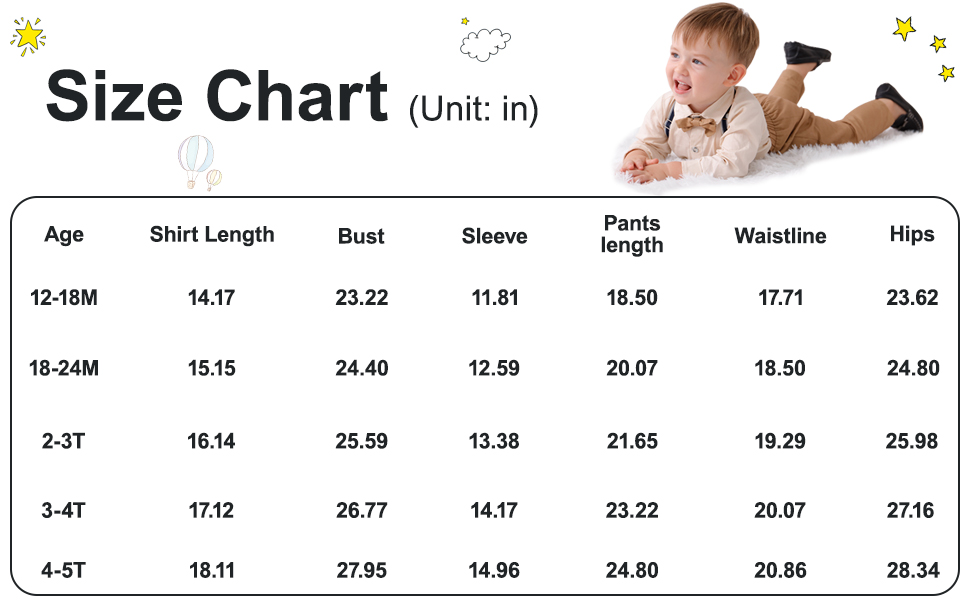Click the Waistline column header
The width and height of the screenshot is (970, 600).
780,237
